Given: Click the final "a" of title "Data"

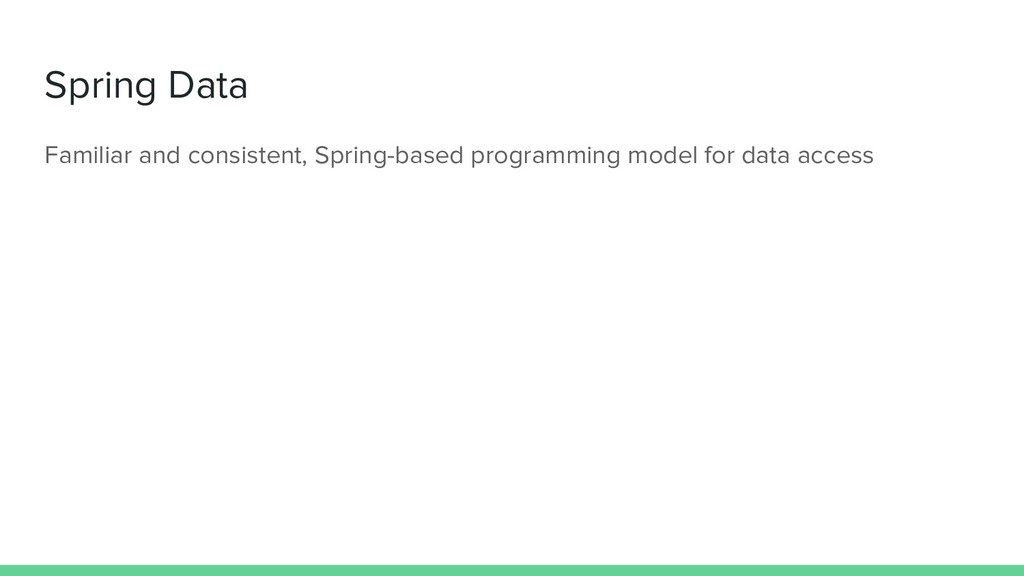Looking at the screenshot, I should click(x=239, y=89).
